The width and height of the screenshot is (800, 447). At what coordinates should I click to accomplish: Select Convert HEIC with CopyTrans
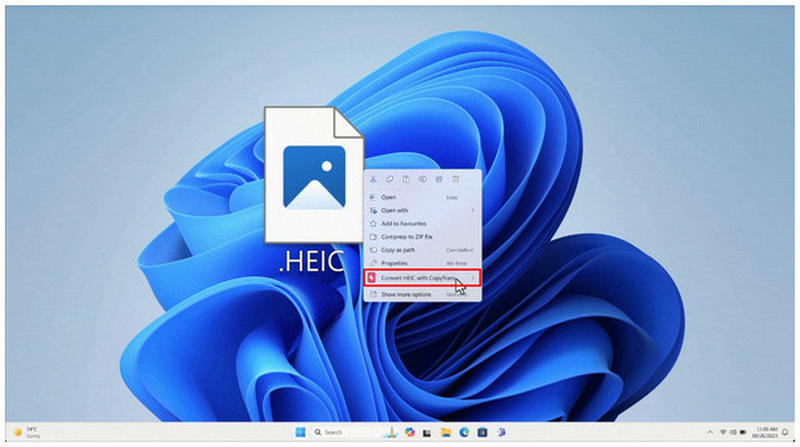tap(422, 278)
